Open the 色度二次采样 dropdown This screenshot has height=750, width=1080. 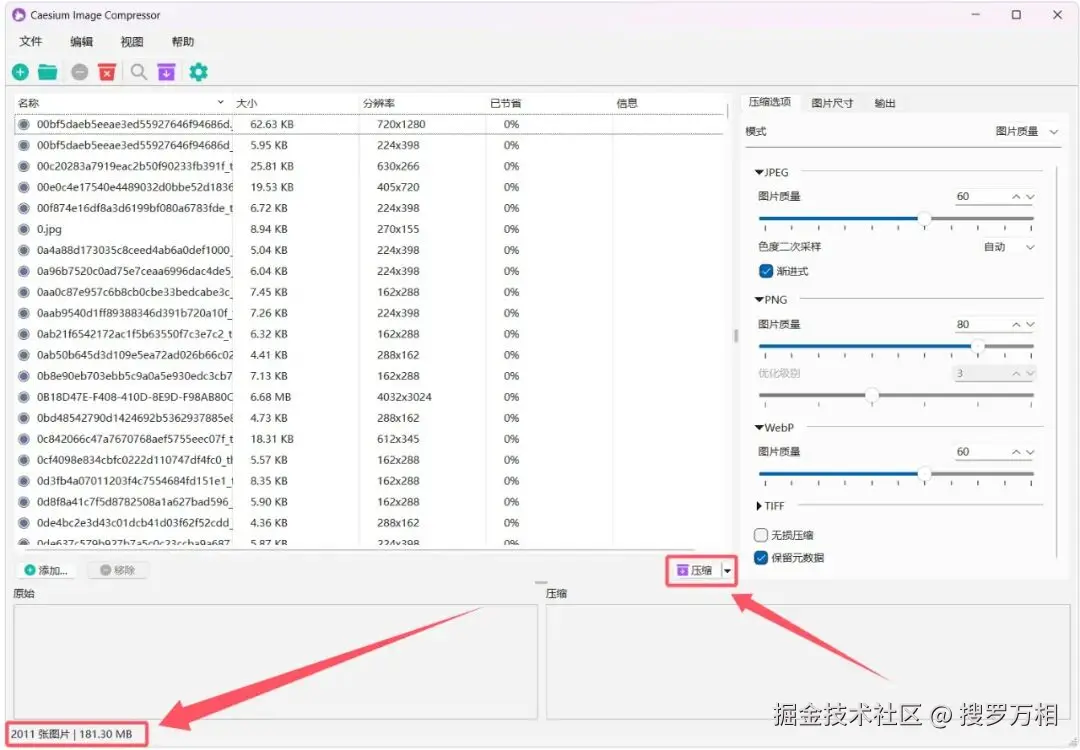[x=1009, y=247]
